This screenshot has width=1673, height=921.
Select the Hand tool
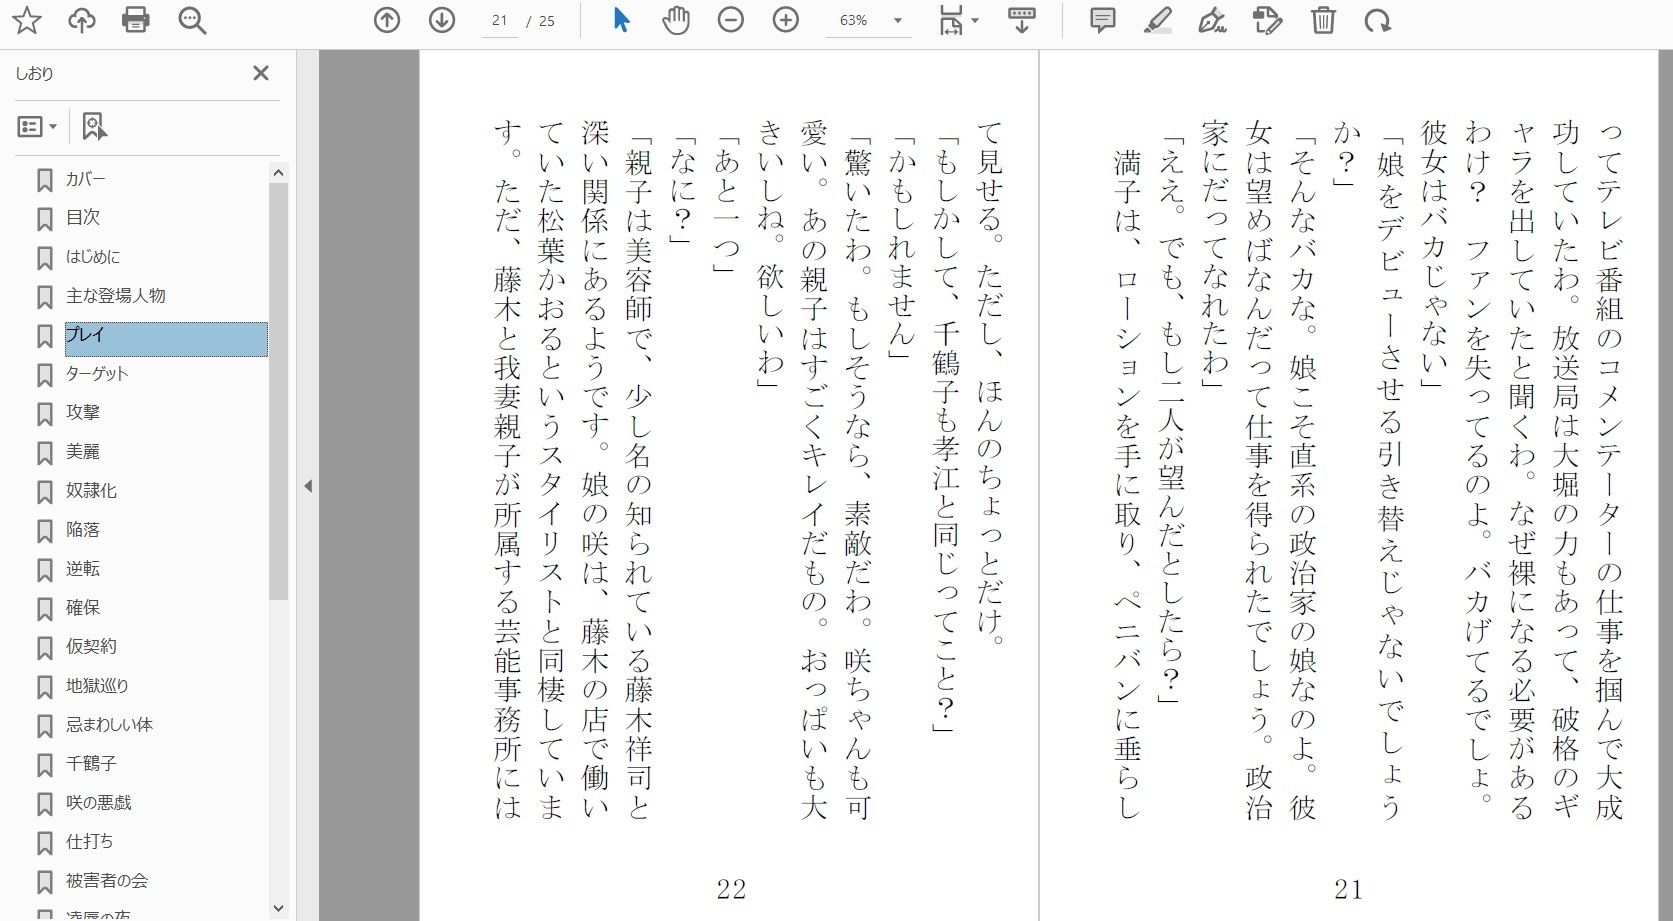pyautogui.click(x=676, y=19)
